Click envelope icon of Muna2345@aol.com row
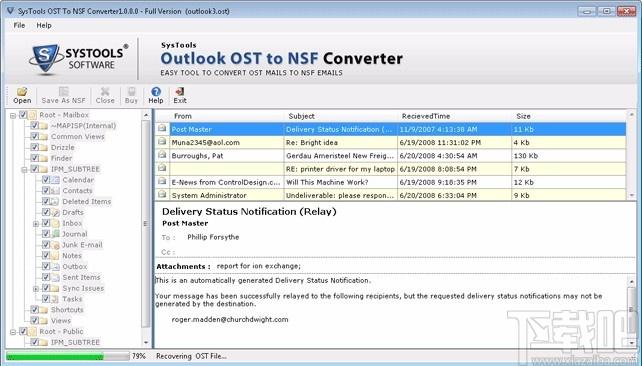The image size is (642, 366). click(162, 142)
